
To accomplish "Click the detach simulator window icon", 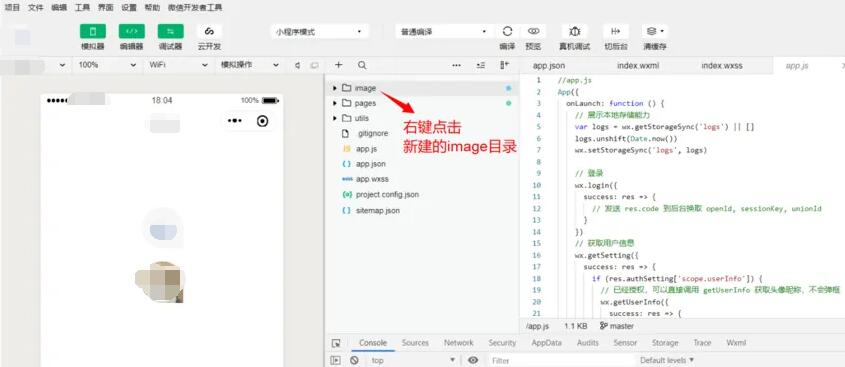I will click(x=314, y=65).
